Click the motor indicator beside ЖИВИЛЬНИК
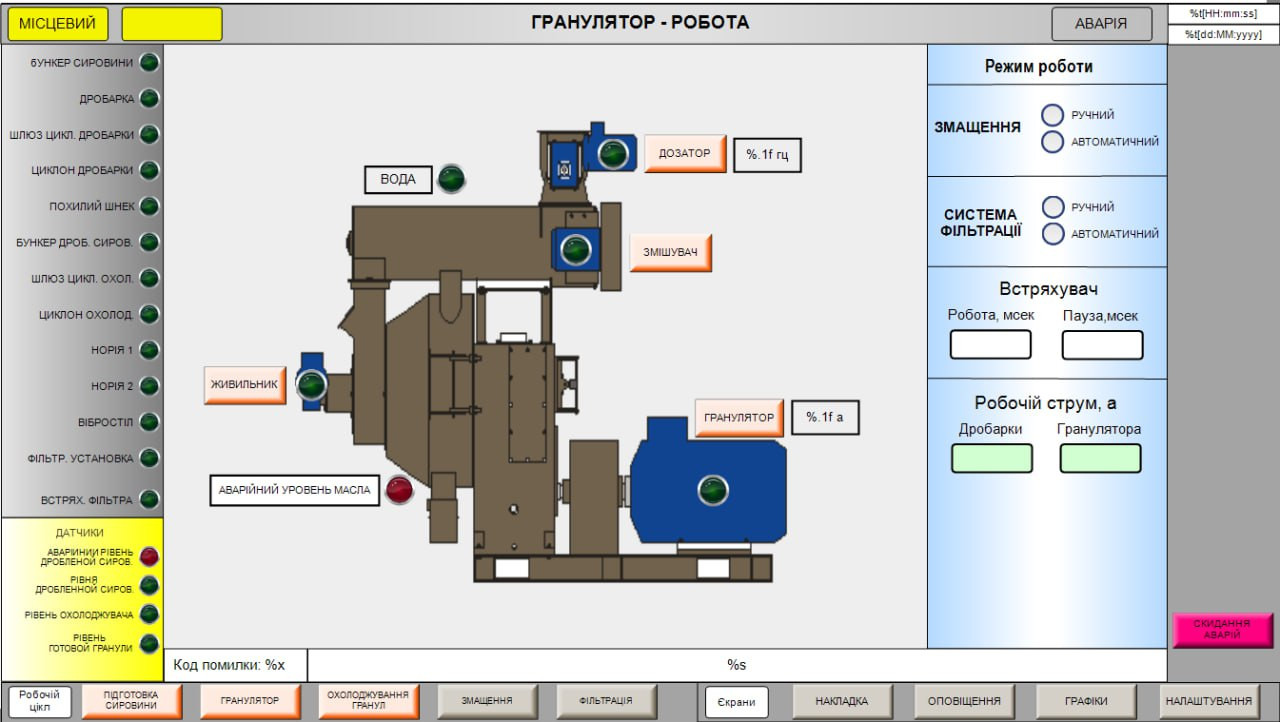The width and height of the screenshot is (1280, 722). pyautogui.click(x=312, y=384)
